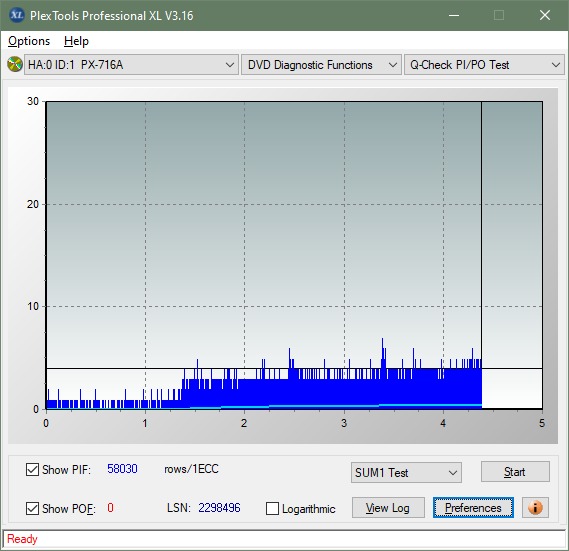The height and width of the screenshot is (551, 569).
Task: Click the X-axis label 3
Action: point(344,423)
